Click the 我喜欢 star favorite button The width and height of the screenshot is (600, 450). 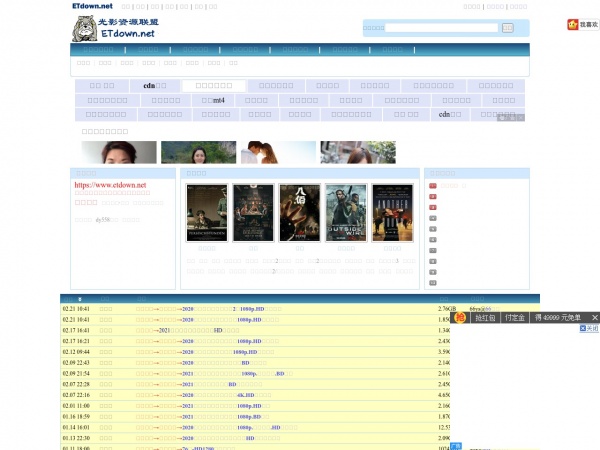583,24
